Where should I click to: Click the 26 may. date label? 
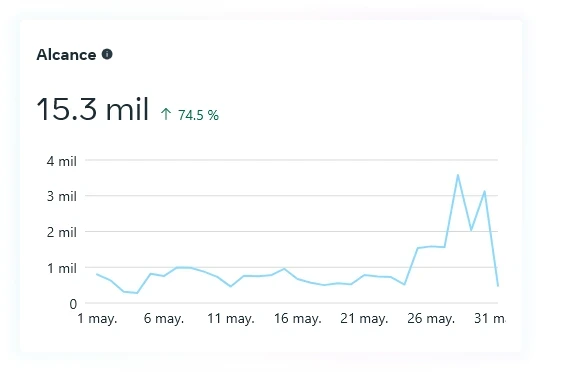(431, 318)
